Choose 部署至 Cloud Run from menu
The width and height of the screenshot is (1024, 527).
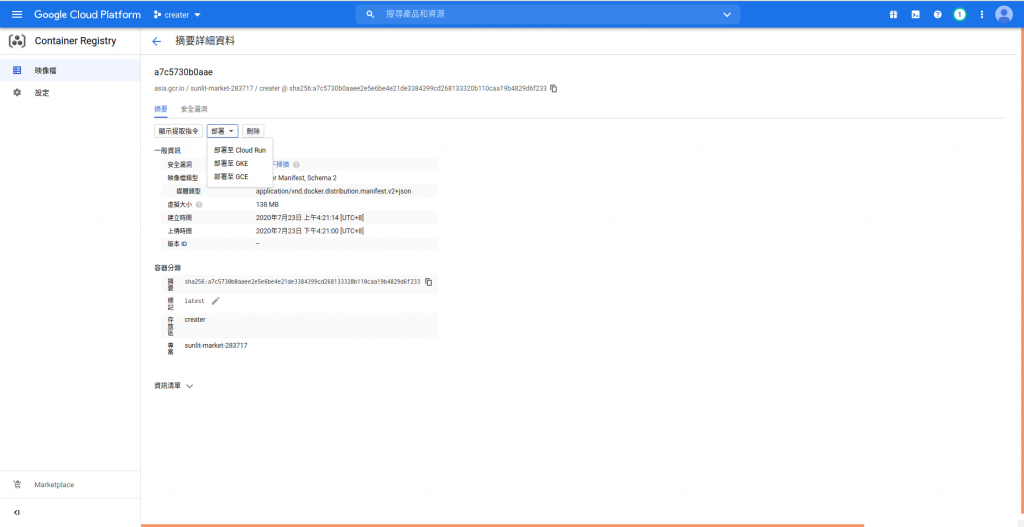[x=240, y=150]
